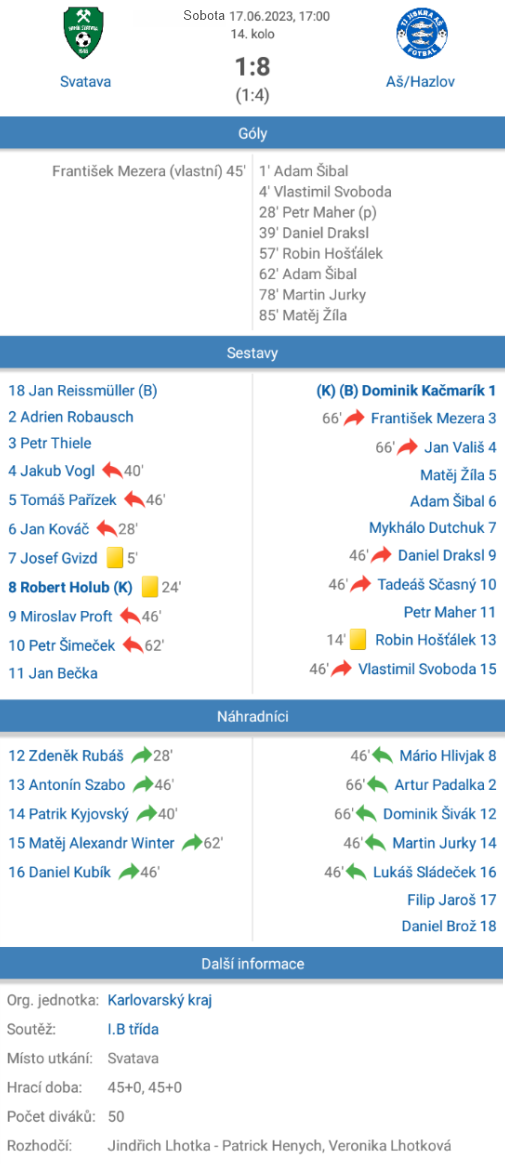Click the Aš/Hazlov blue club logo
505x1164 pixels.
click(422, 34)
